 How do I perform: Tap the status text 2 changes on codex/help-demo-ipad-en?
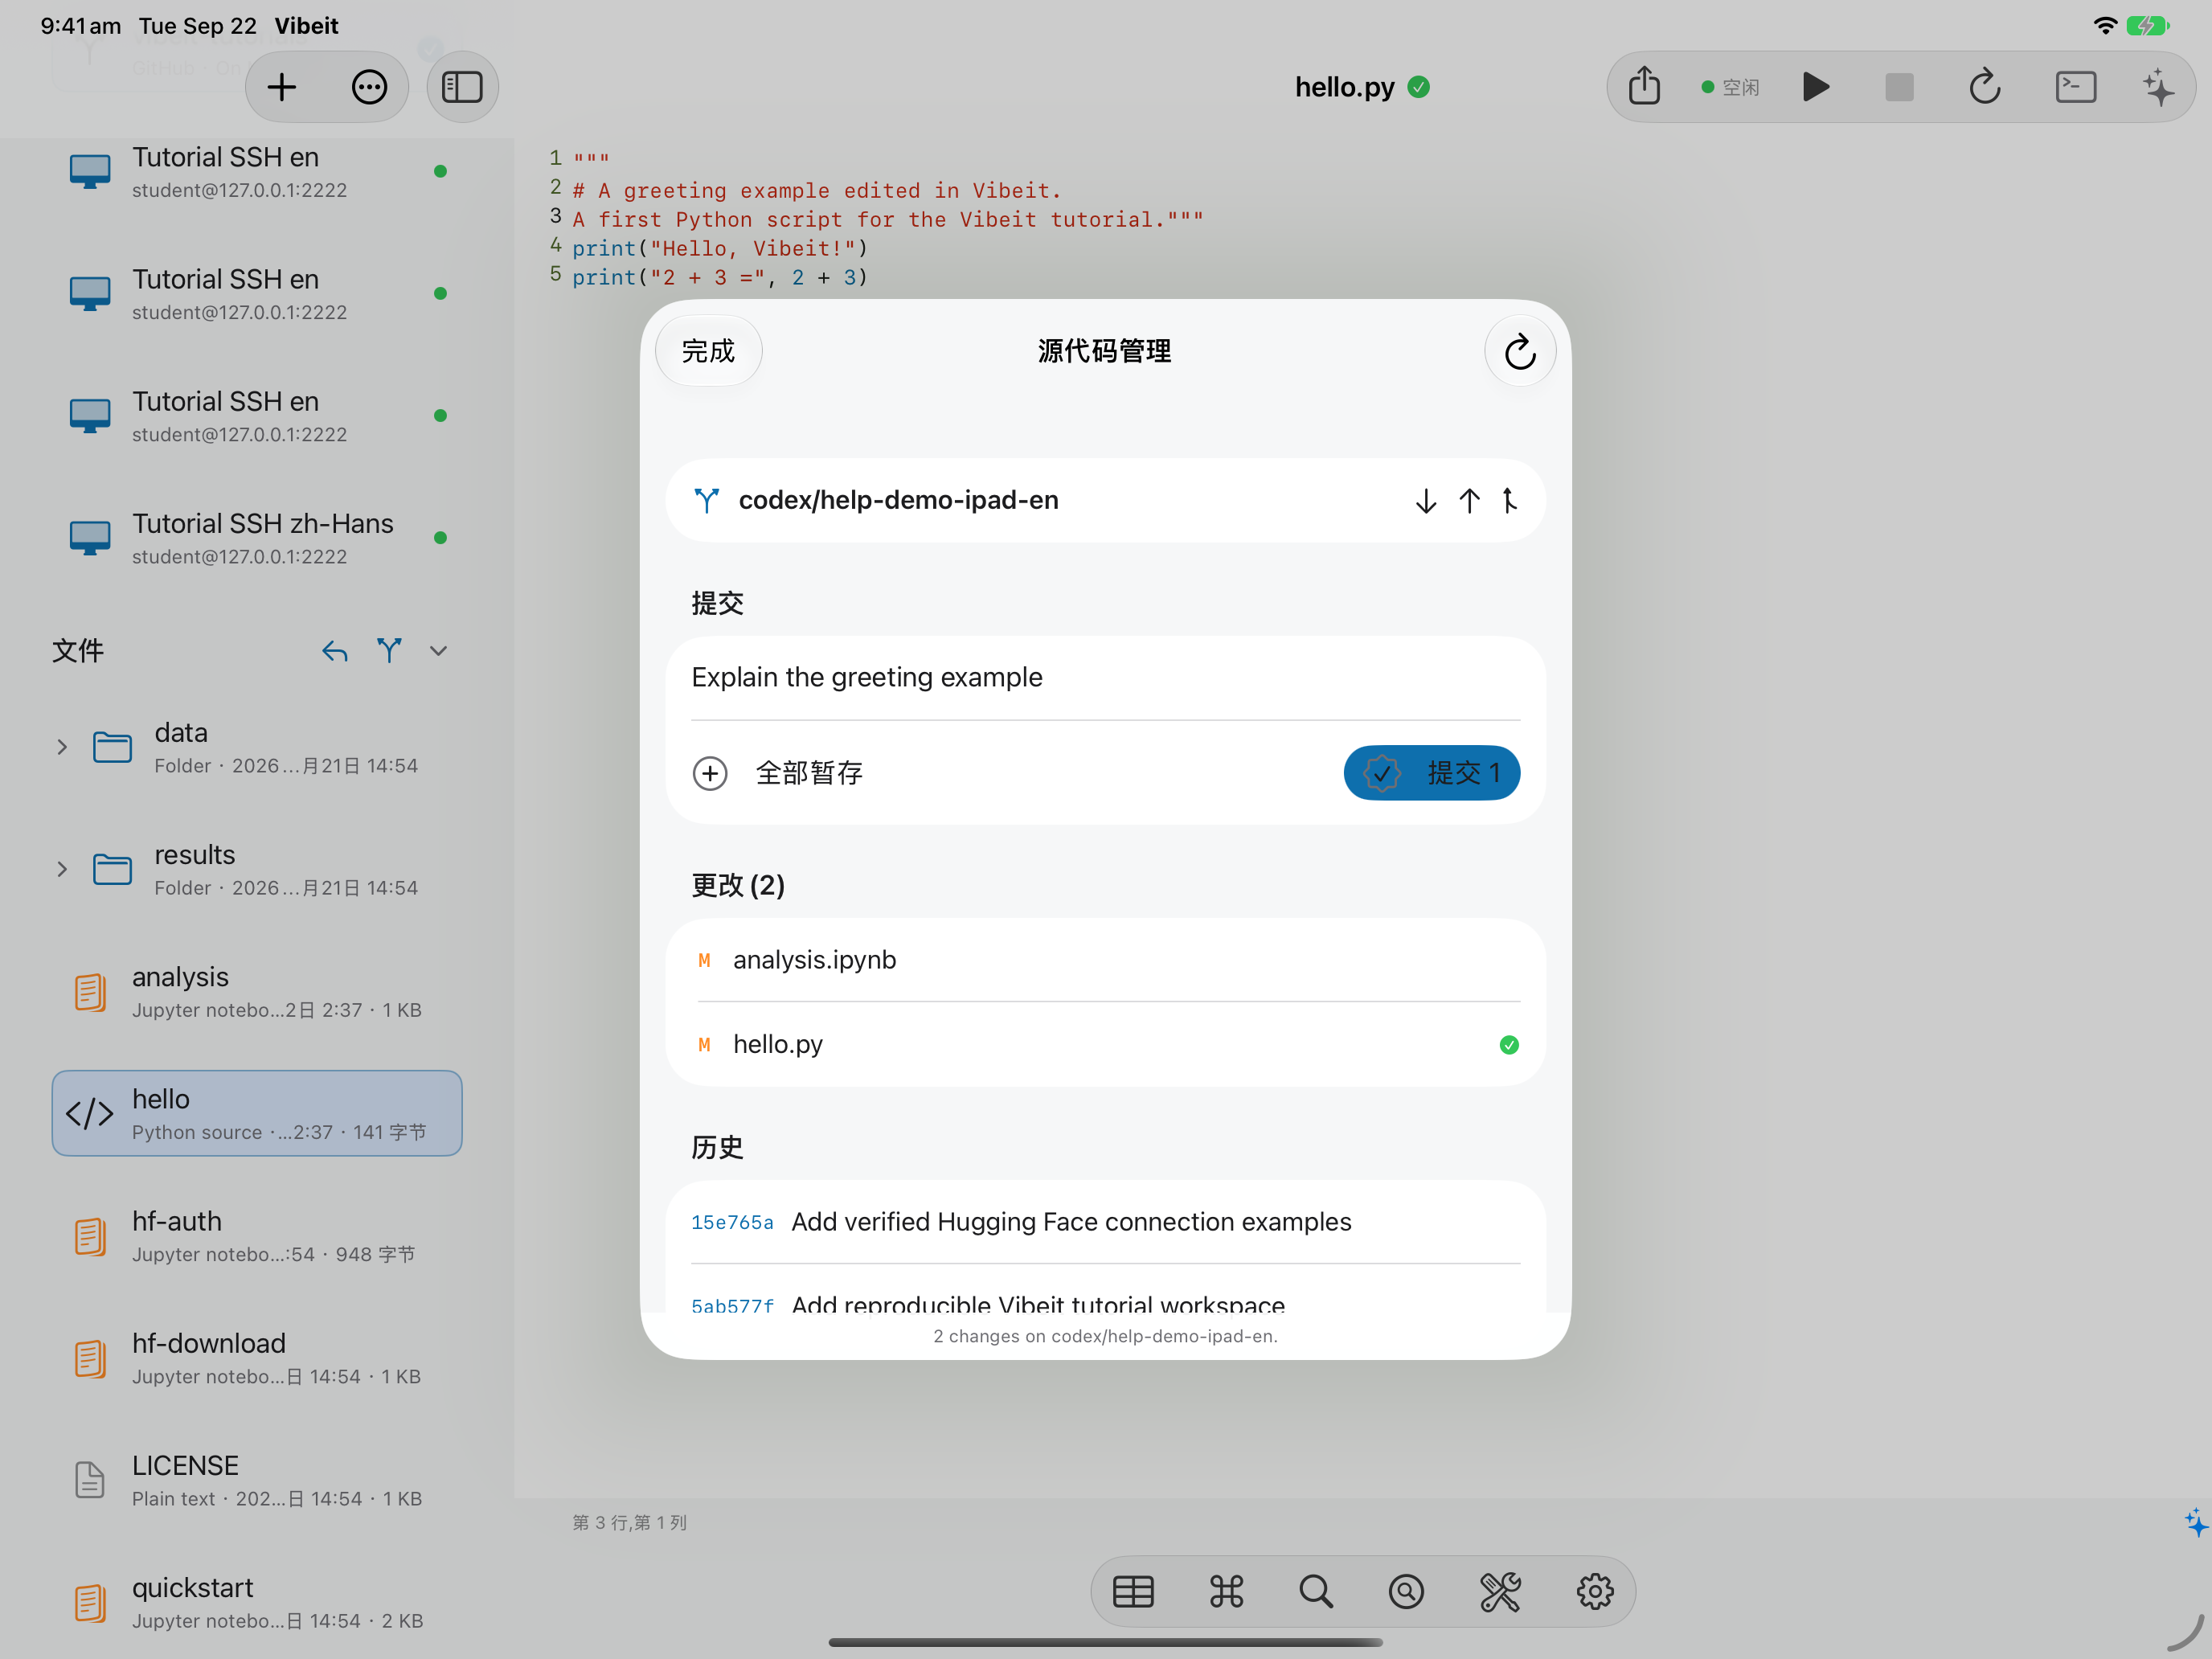pyautogui.click(x=1105, y=1336)
